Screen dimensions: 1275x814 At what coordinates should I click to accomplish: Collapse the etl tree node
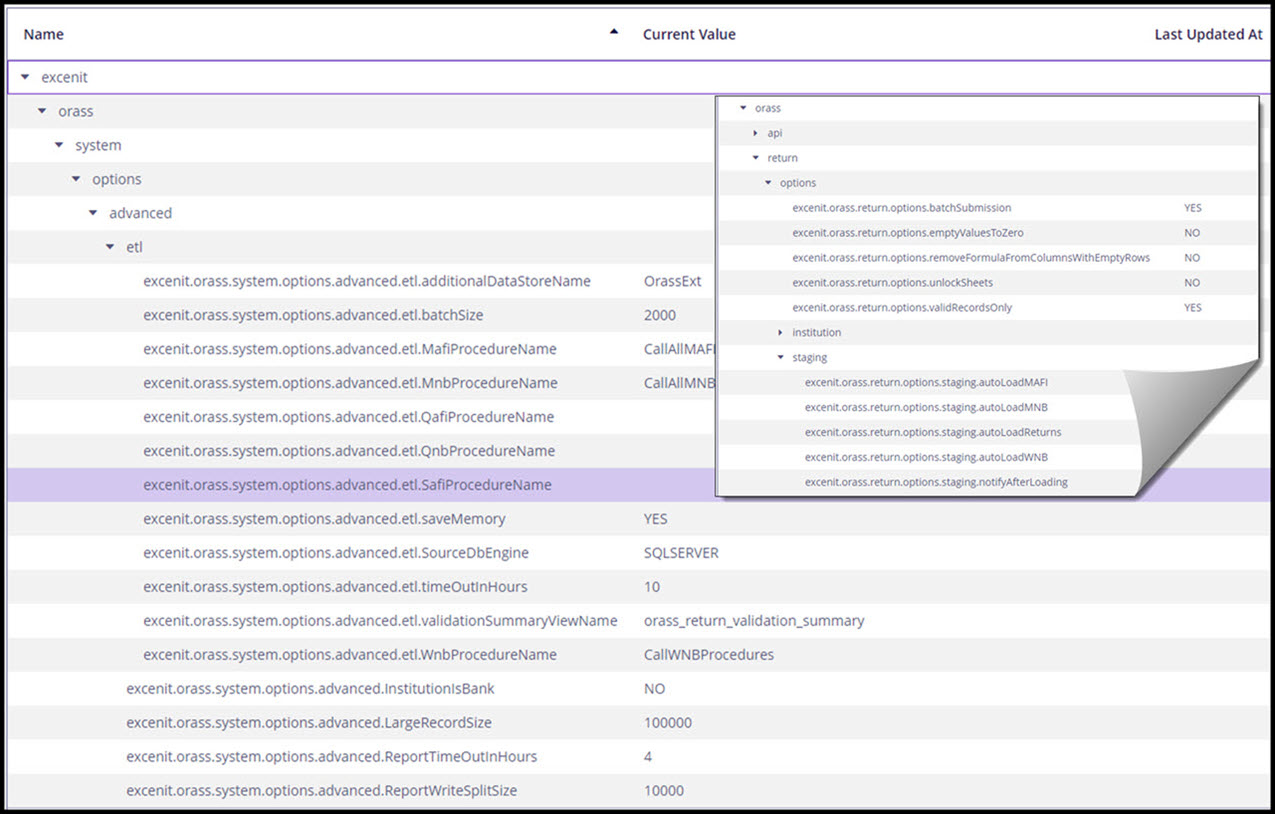(x=109, y=247)
